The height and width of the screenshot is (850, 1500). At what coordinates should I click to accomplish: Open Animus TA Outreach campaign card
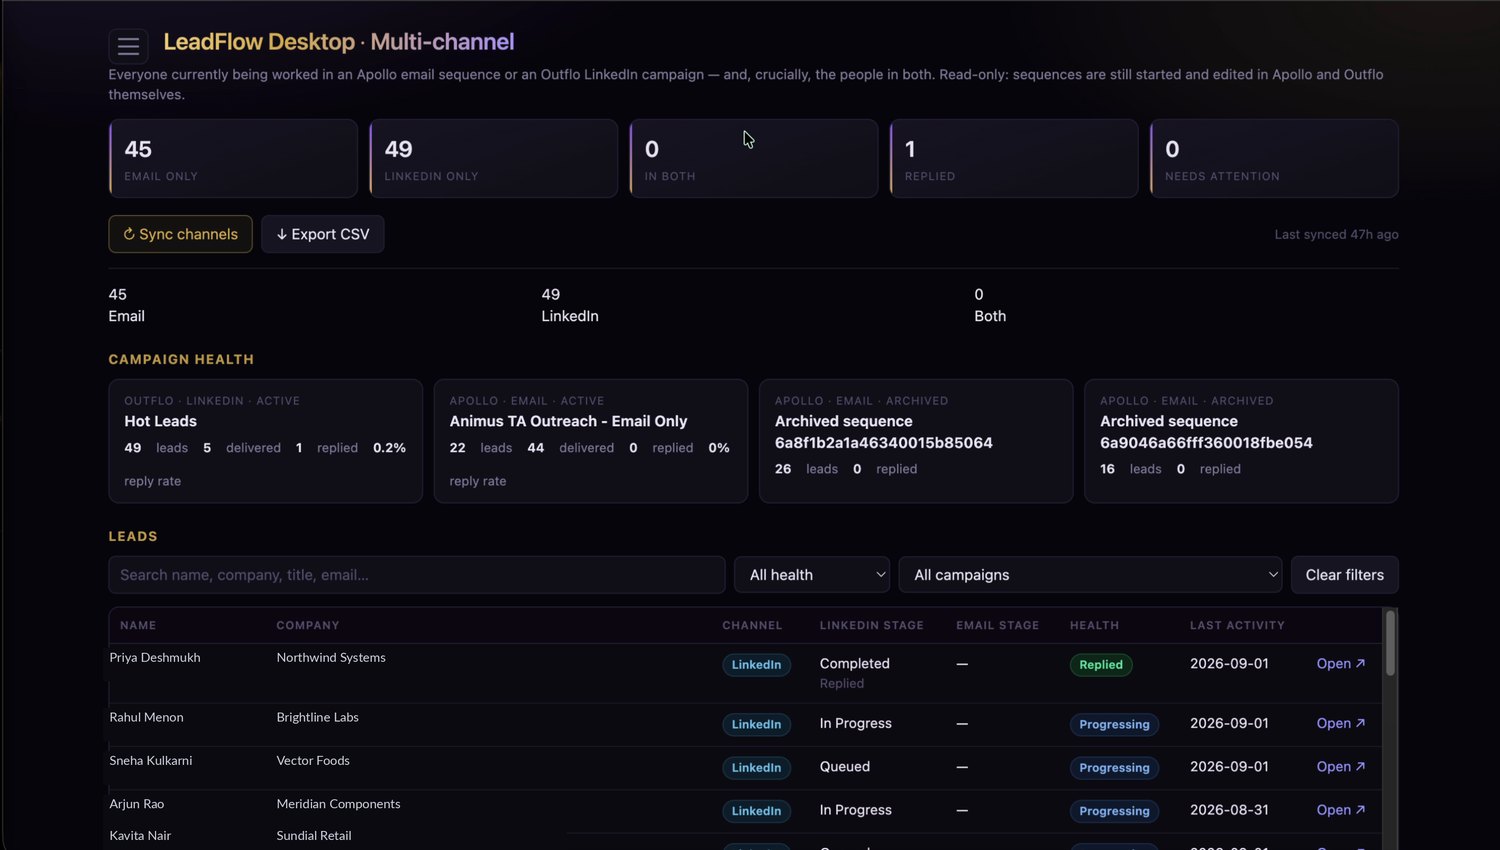591,441
